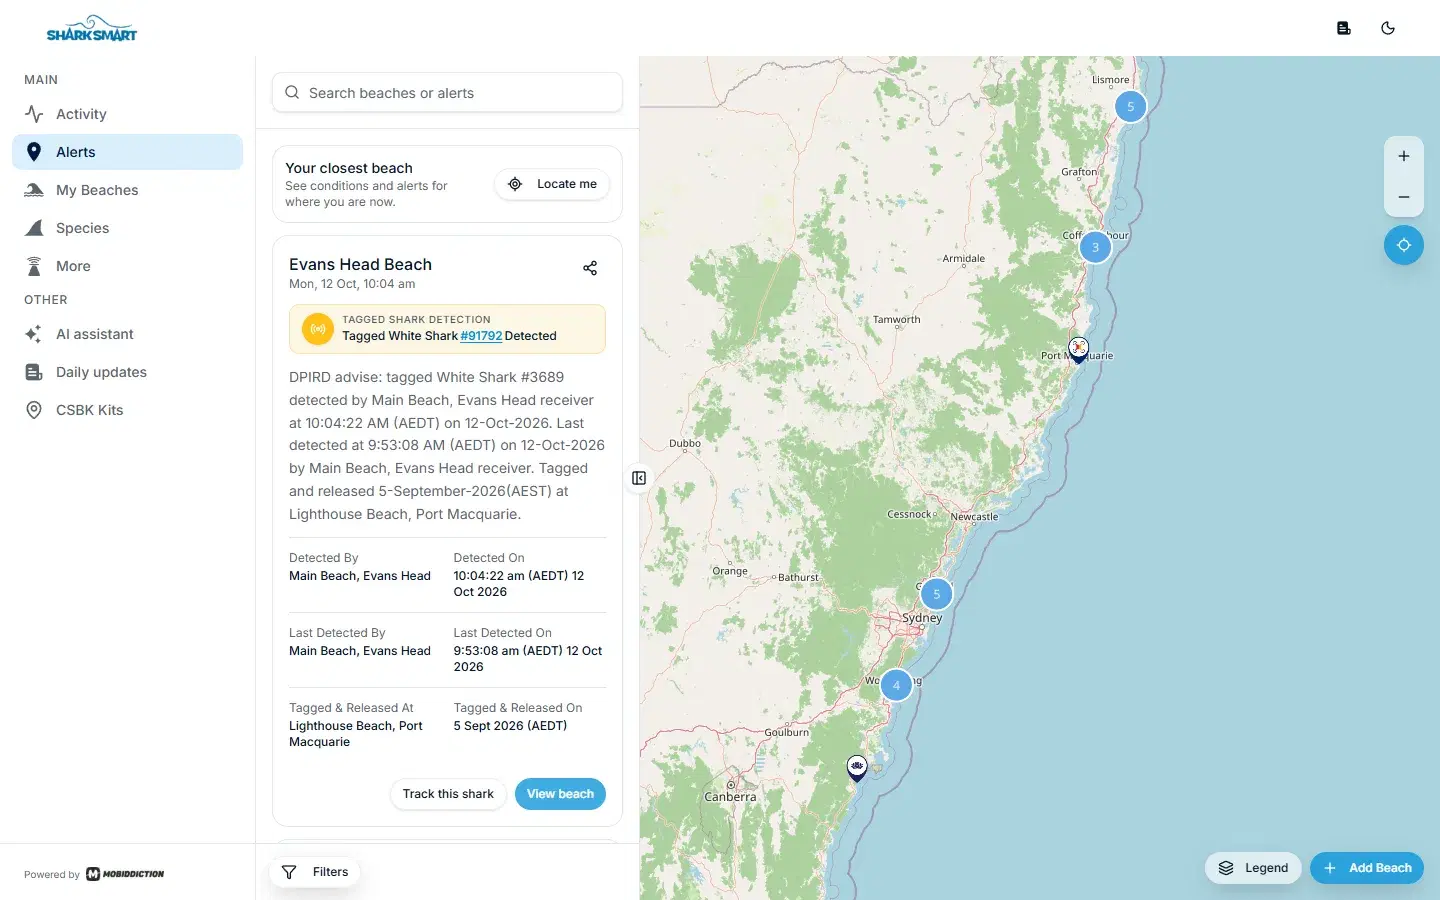Screen dimensions: 1440x900
Task: Select the Alerts menu item
Action: click(127, 152)
